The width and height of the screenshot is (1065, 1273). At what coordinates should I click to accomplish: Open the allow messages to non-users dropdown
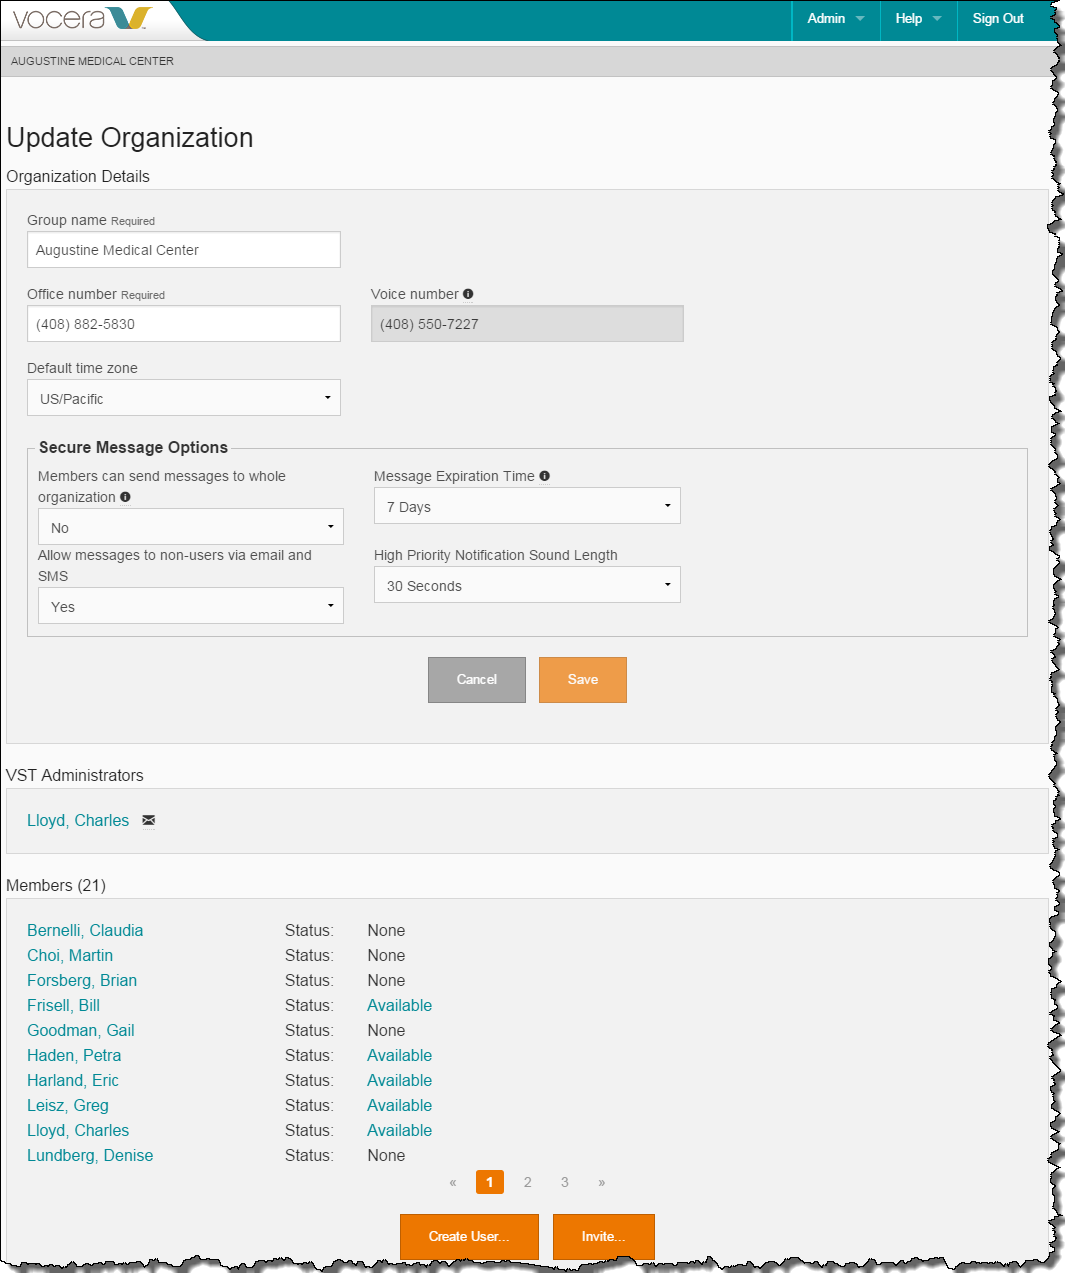click(x=190, y=606)
